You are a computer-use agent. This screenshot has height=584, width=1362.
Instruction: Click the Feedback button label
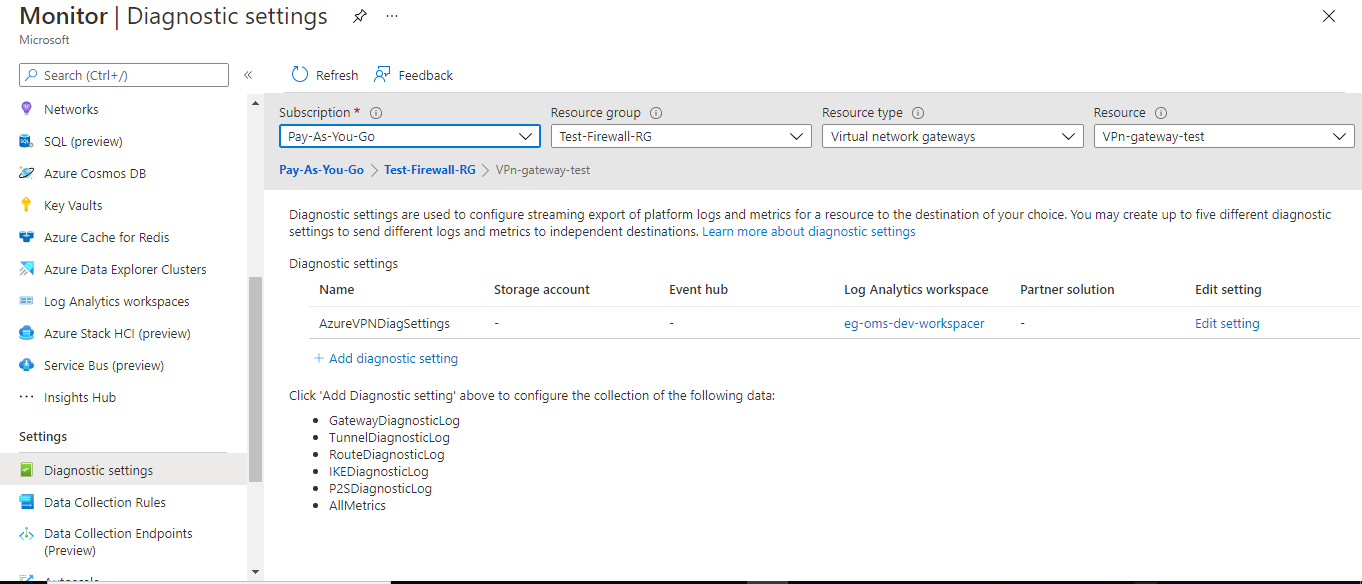click(426, 75)
